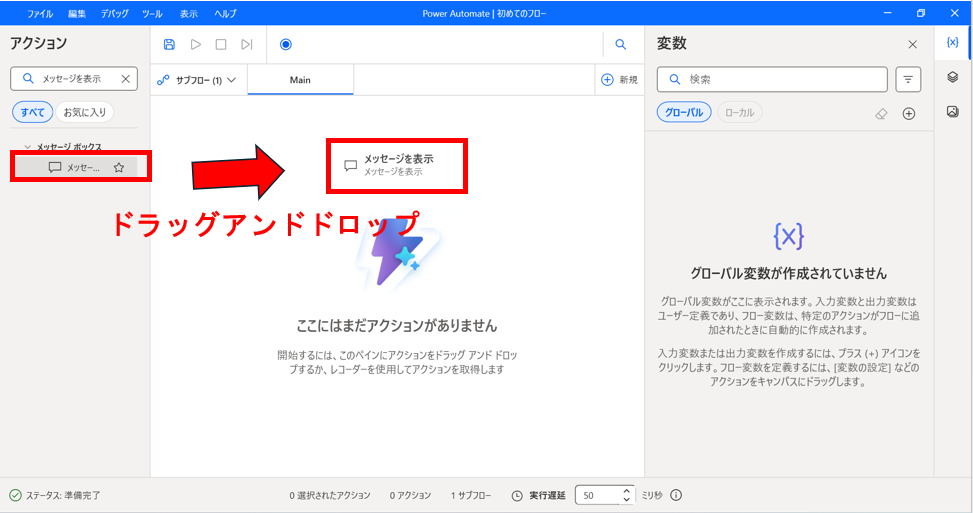Open the UI elements layers icon
This screenshot has width=973, height=513.
953,77
